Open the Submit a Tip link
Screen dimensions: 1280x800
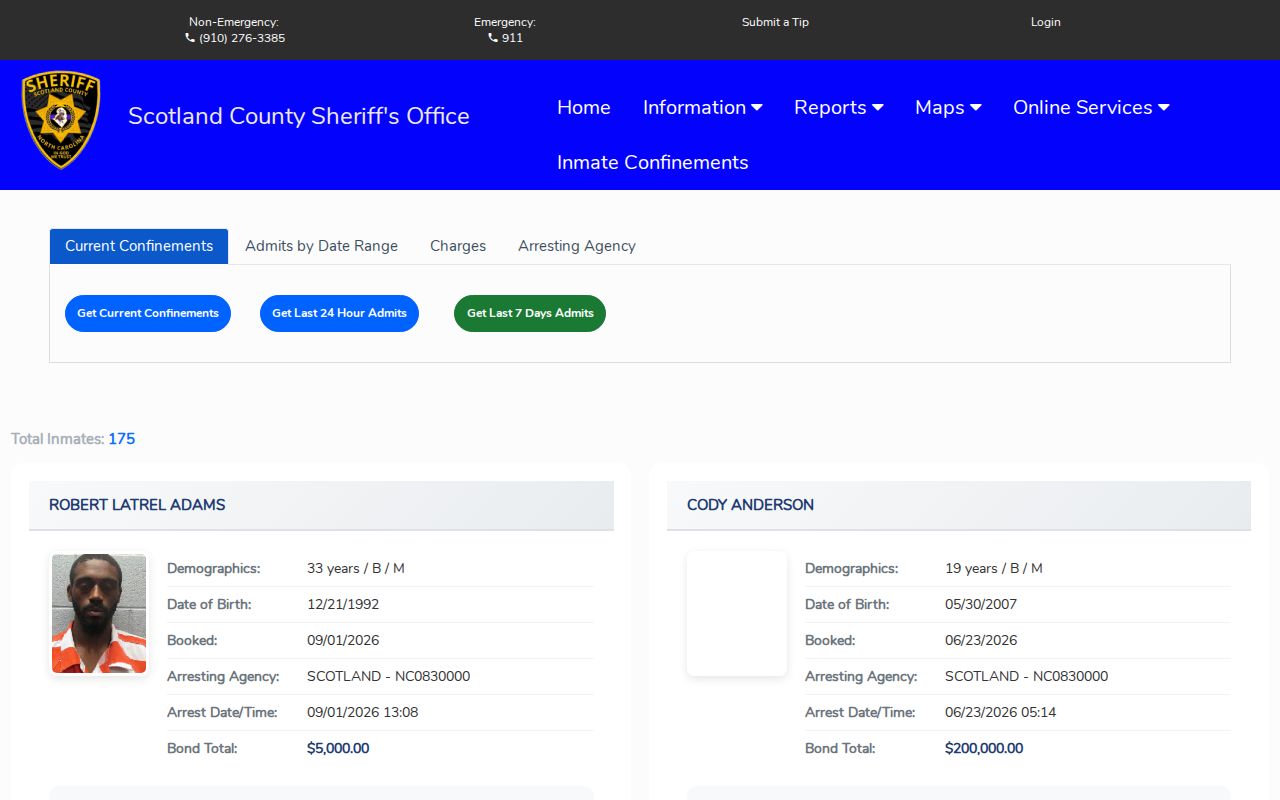point(775,22)
